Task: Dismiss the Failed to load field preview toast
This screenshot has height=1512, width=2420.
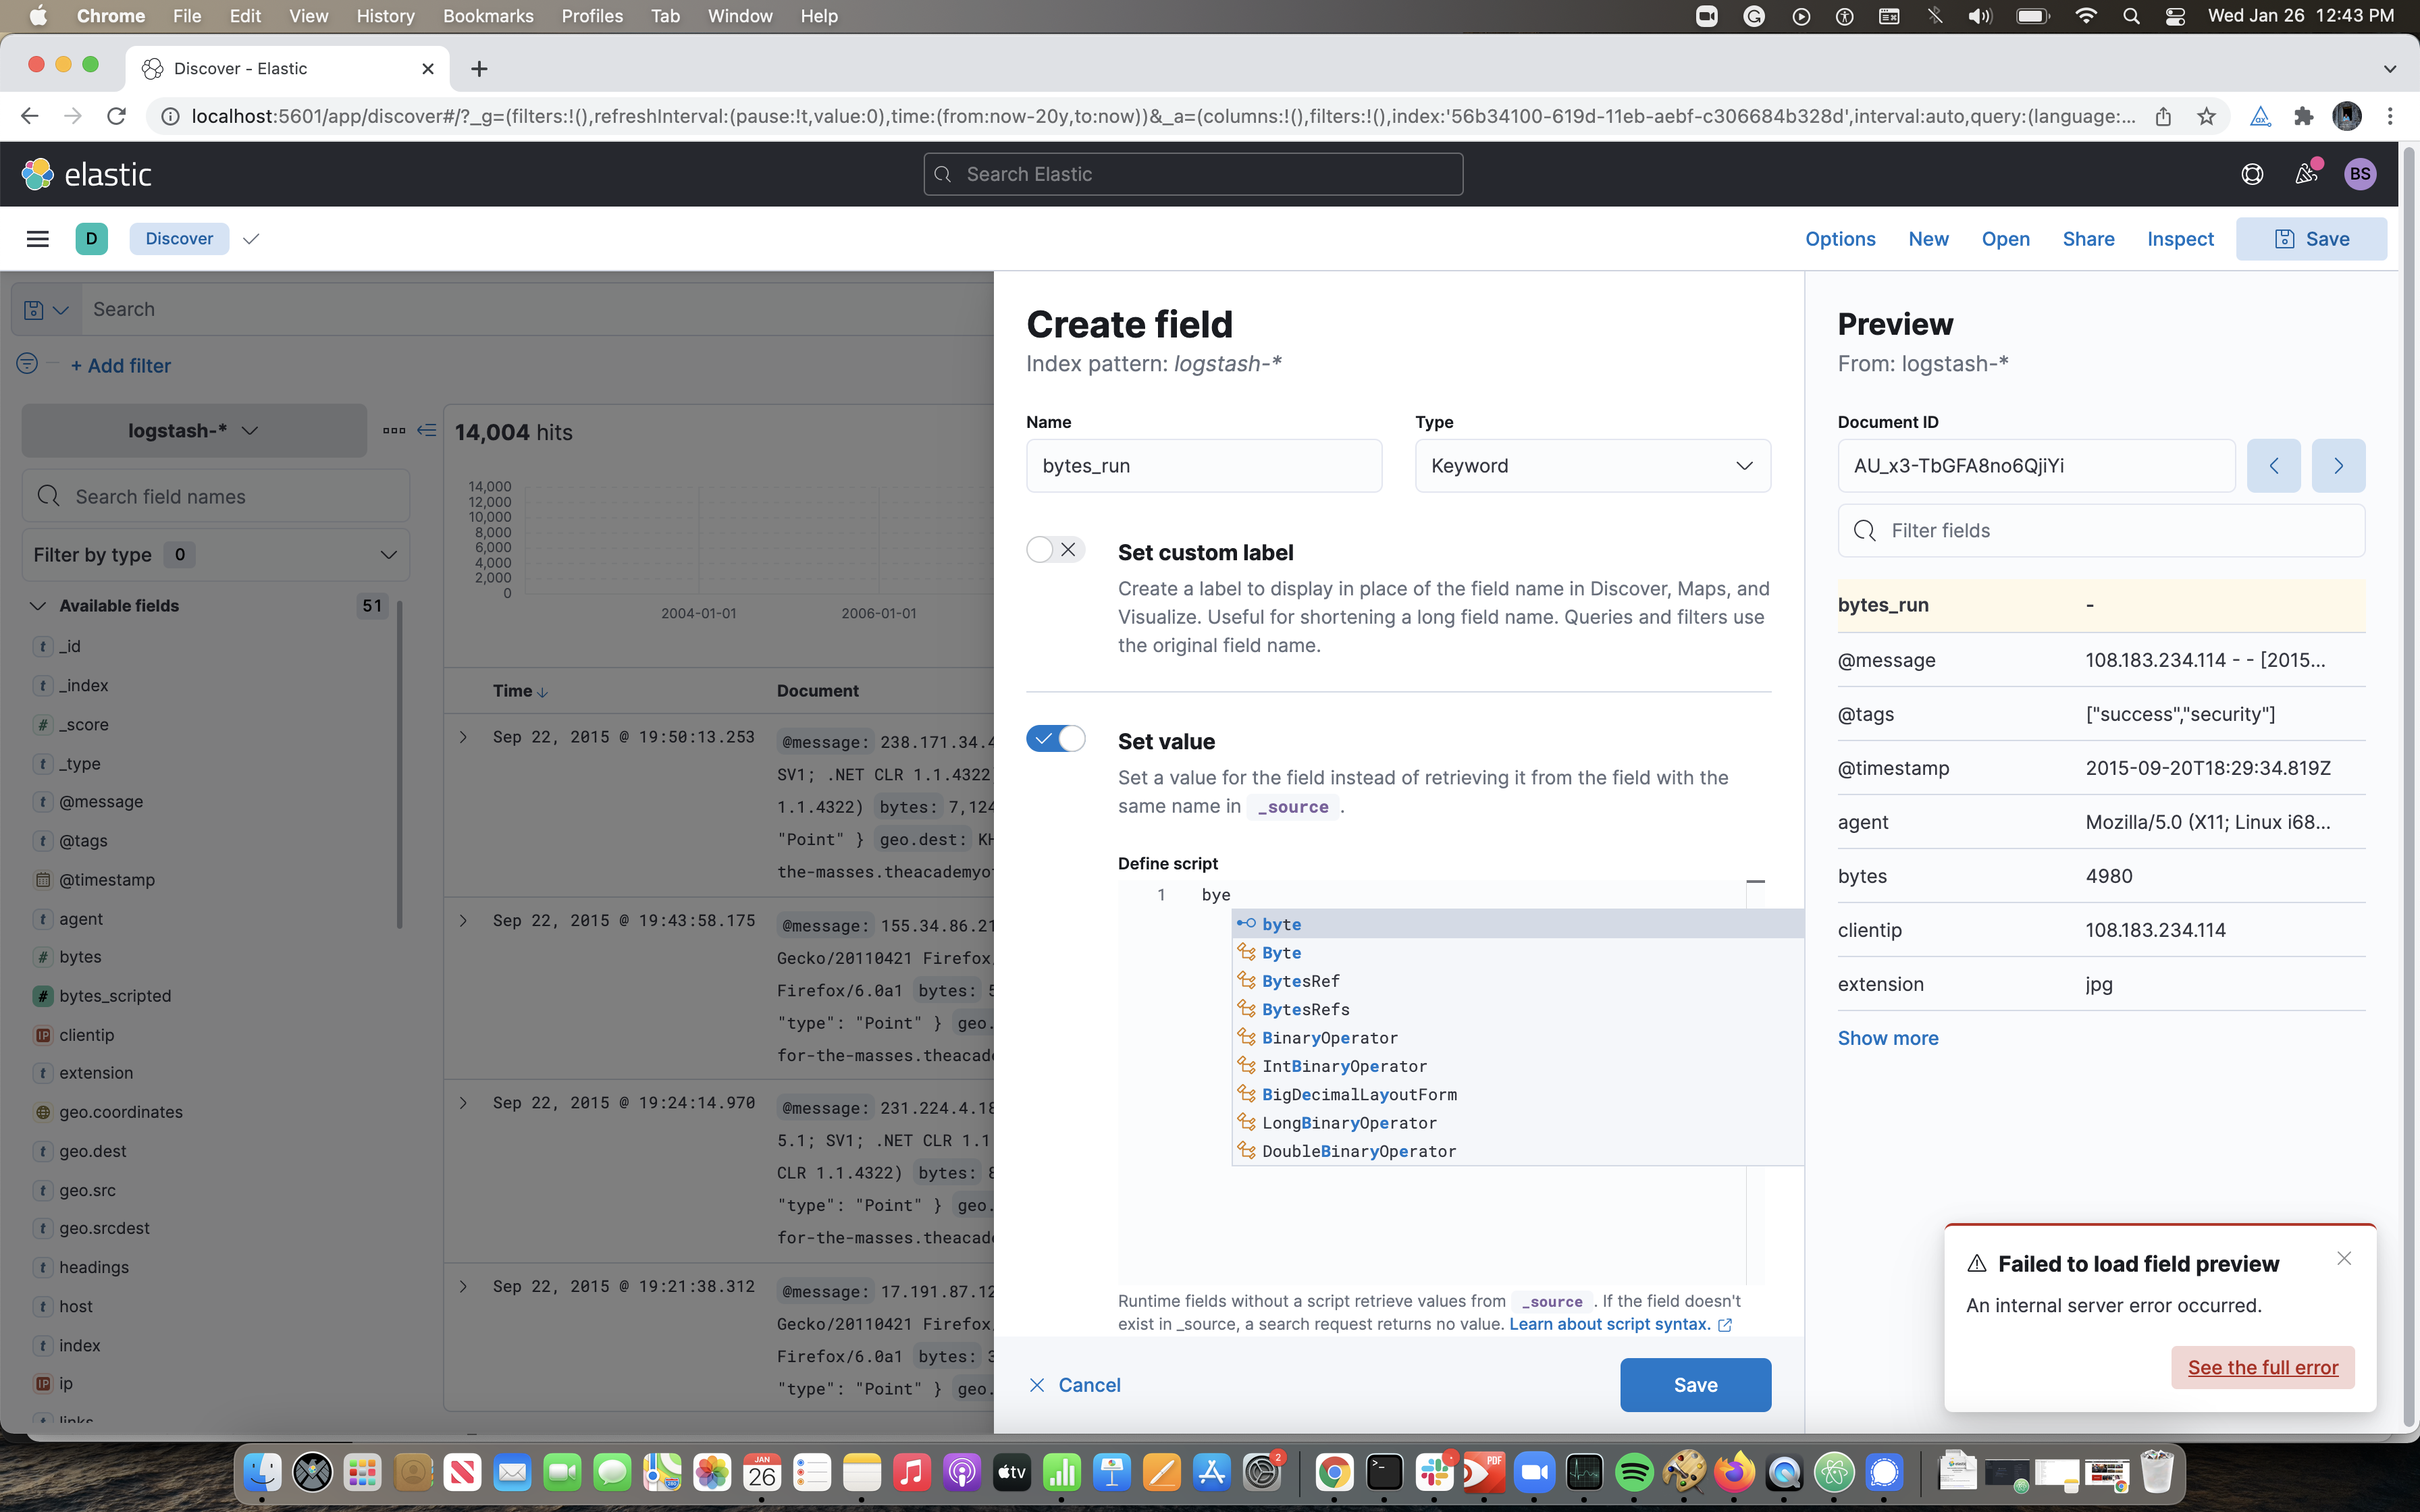Action: point(2344,1259)
